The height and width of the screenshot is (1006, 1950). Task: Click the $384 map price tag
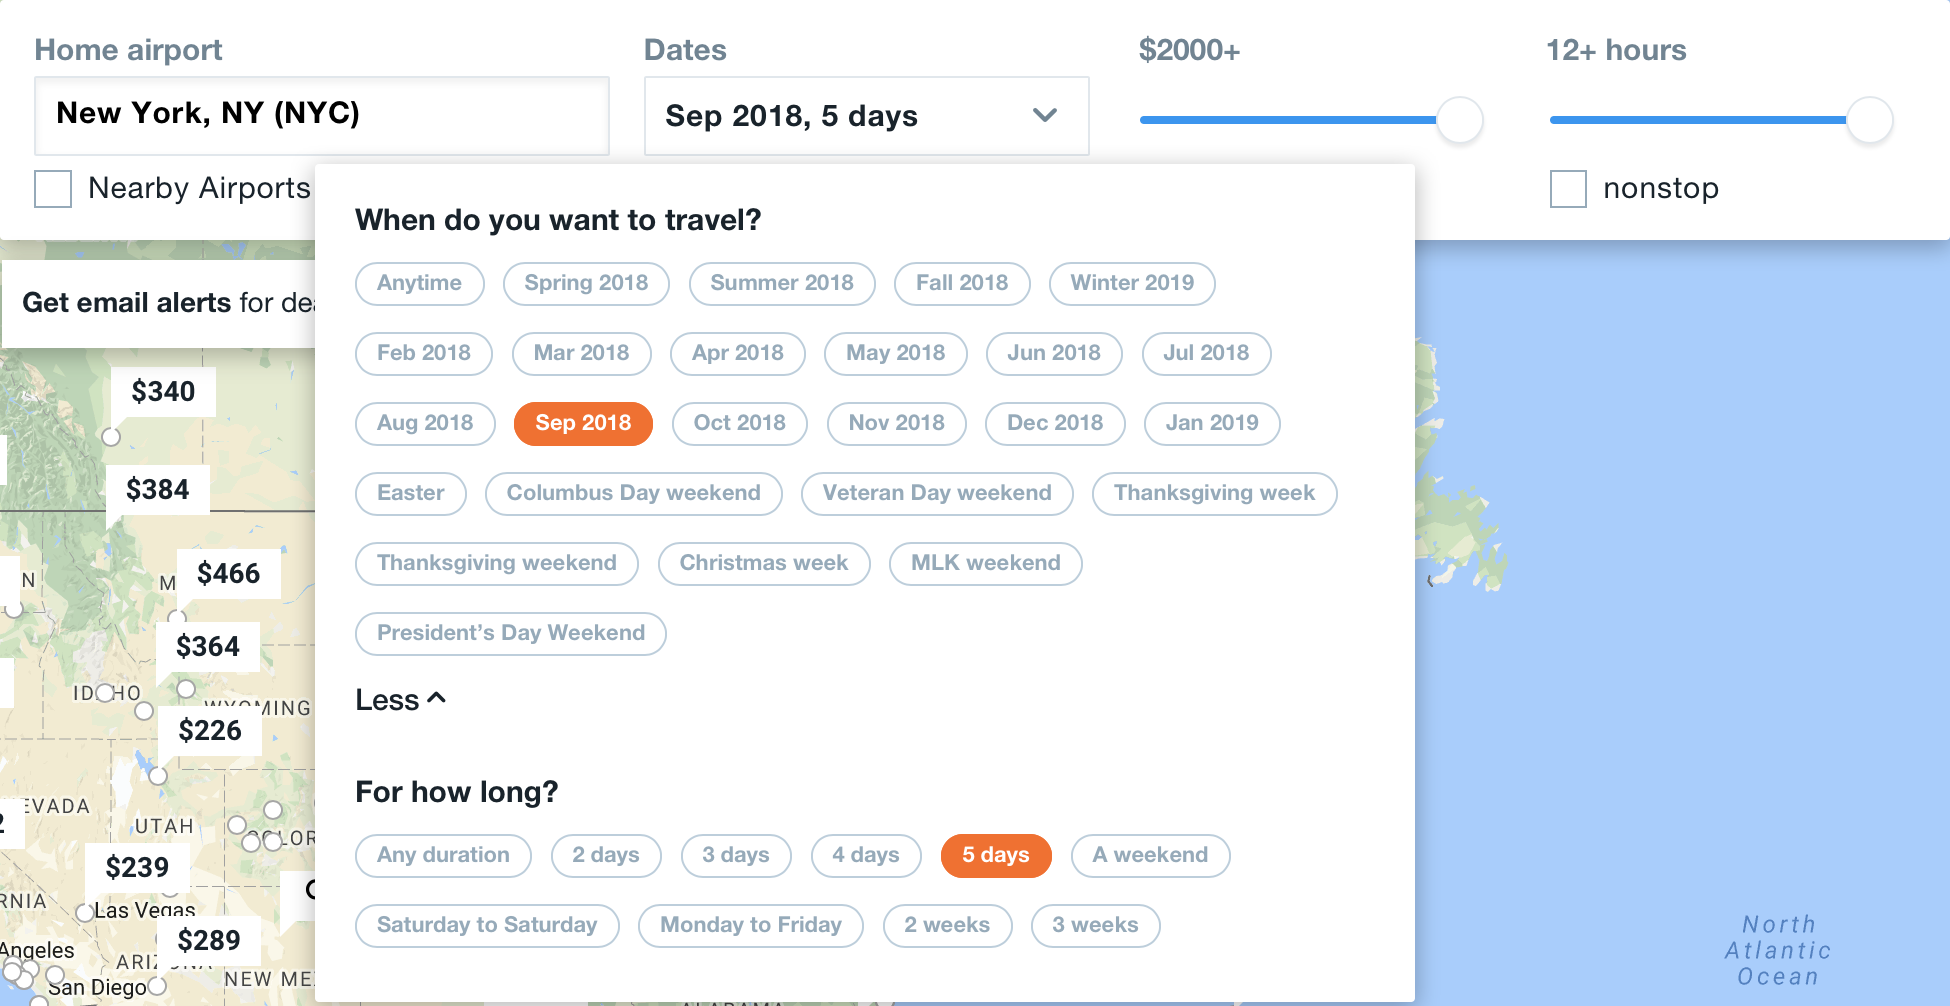pyautogui.click(x=158, y=489)
